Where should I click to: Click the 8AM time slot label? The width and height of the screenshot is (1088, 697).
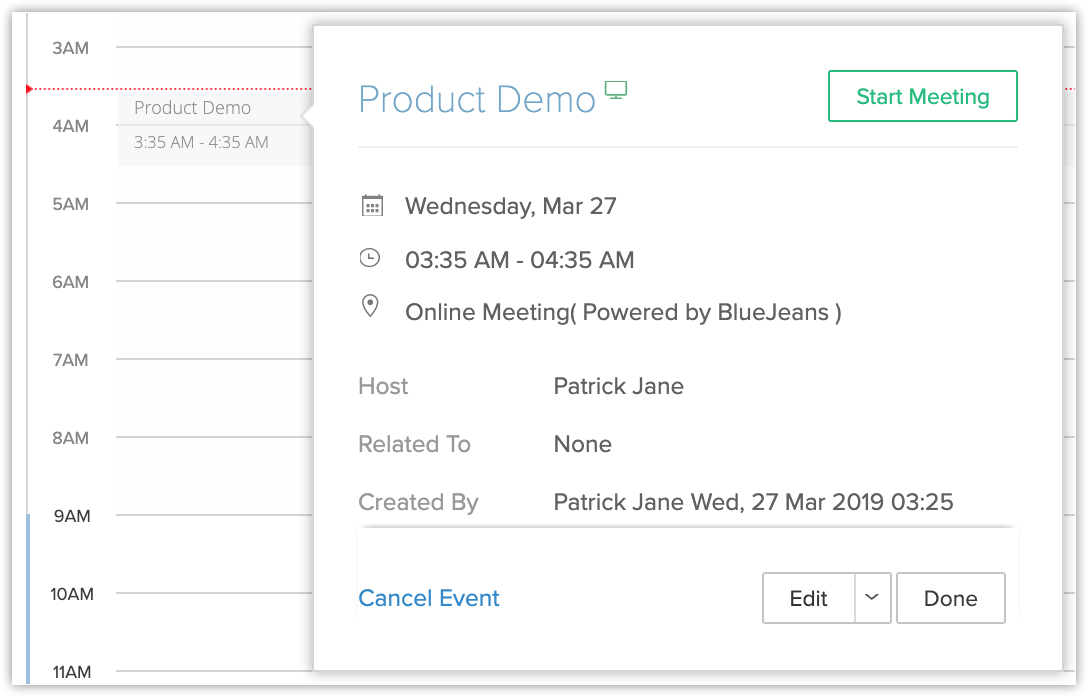(x=71, y=438)
